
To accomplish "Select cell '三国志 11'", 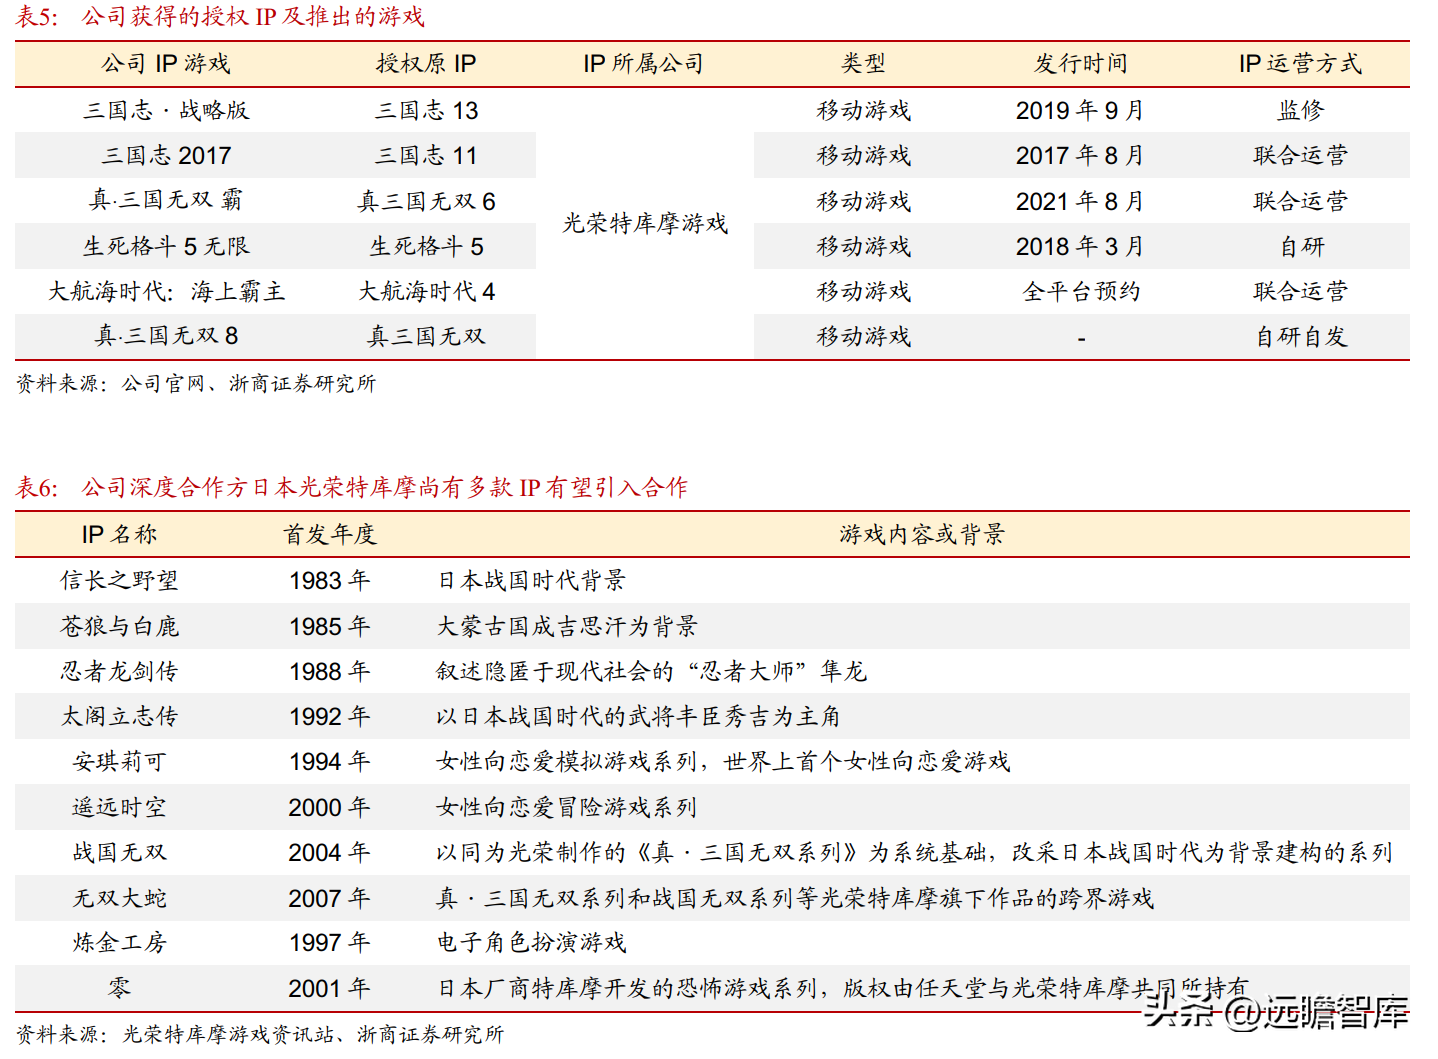I will pyautogui.click(x=426, y=155).
